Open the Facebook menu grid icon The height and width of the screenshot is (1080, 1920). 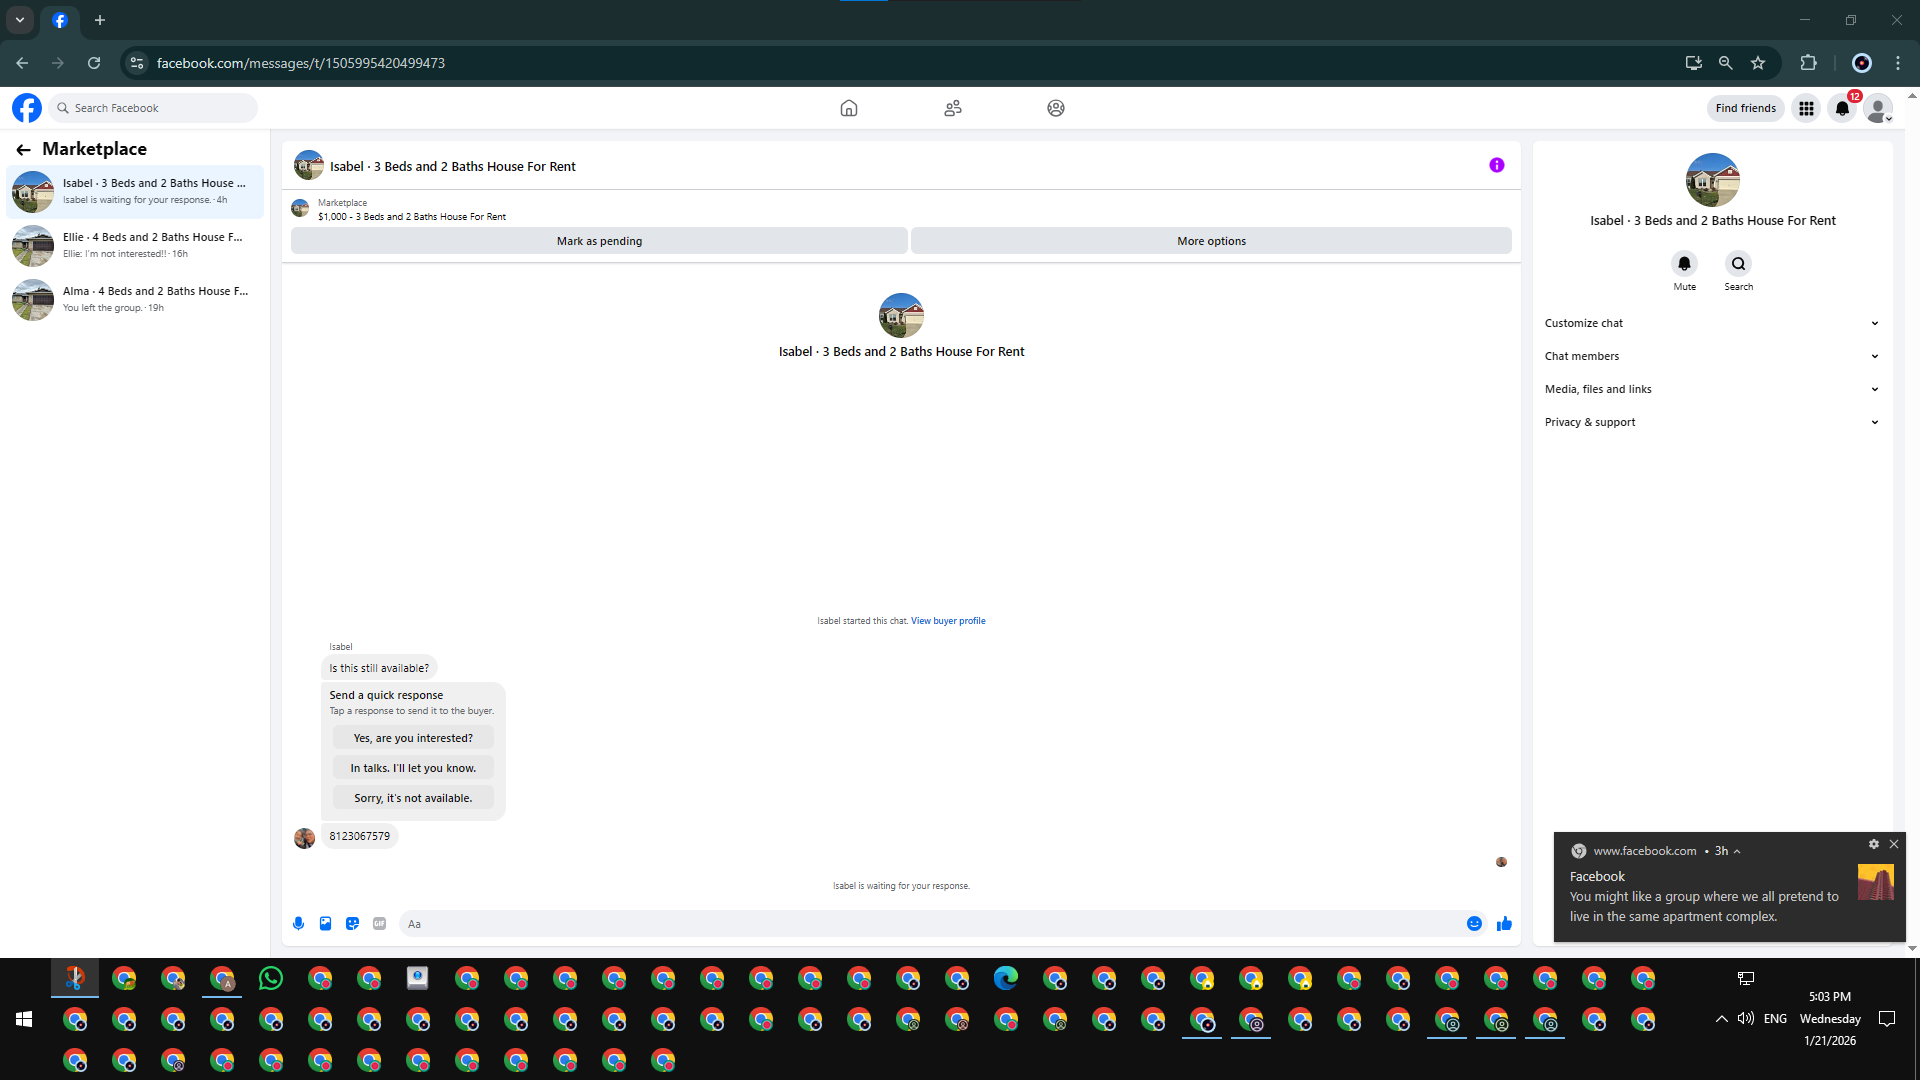pyautogui.click(x=1806, y=108)
